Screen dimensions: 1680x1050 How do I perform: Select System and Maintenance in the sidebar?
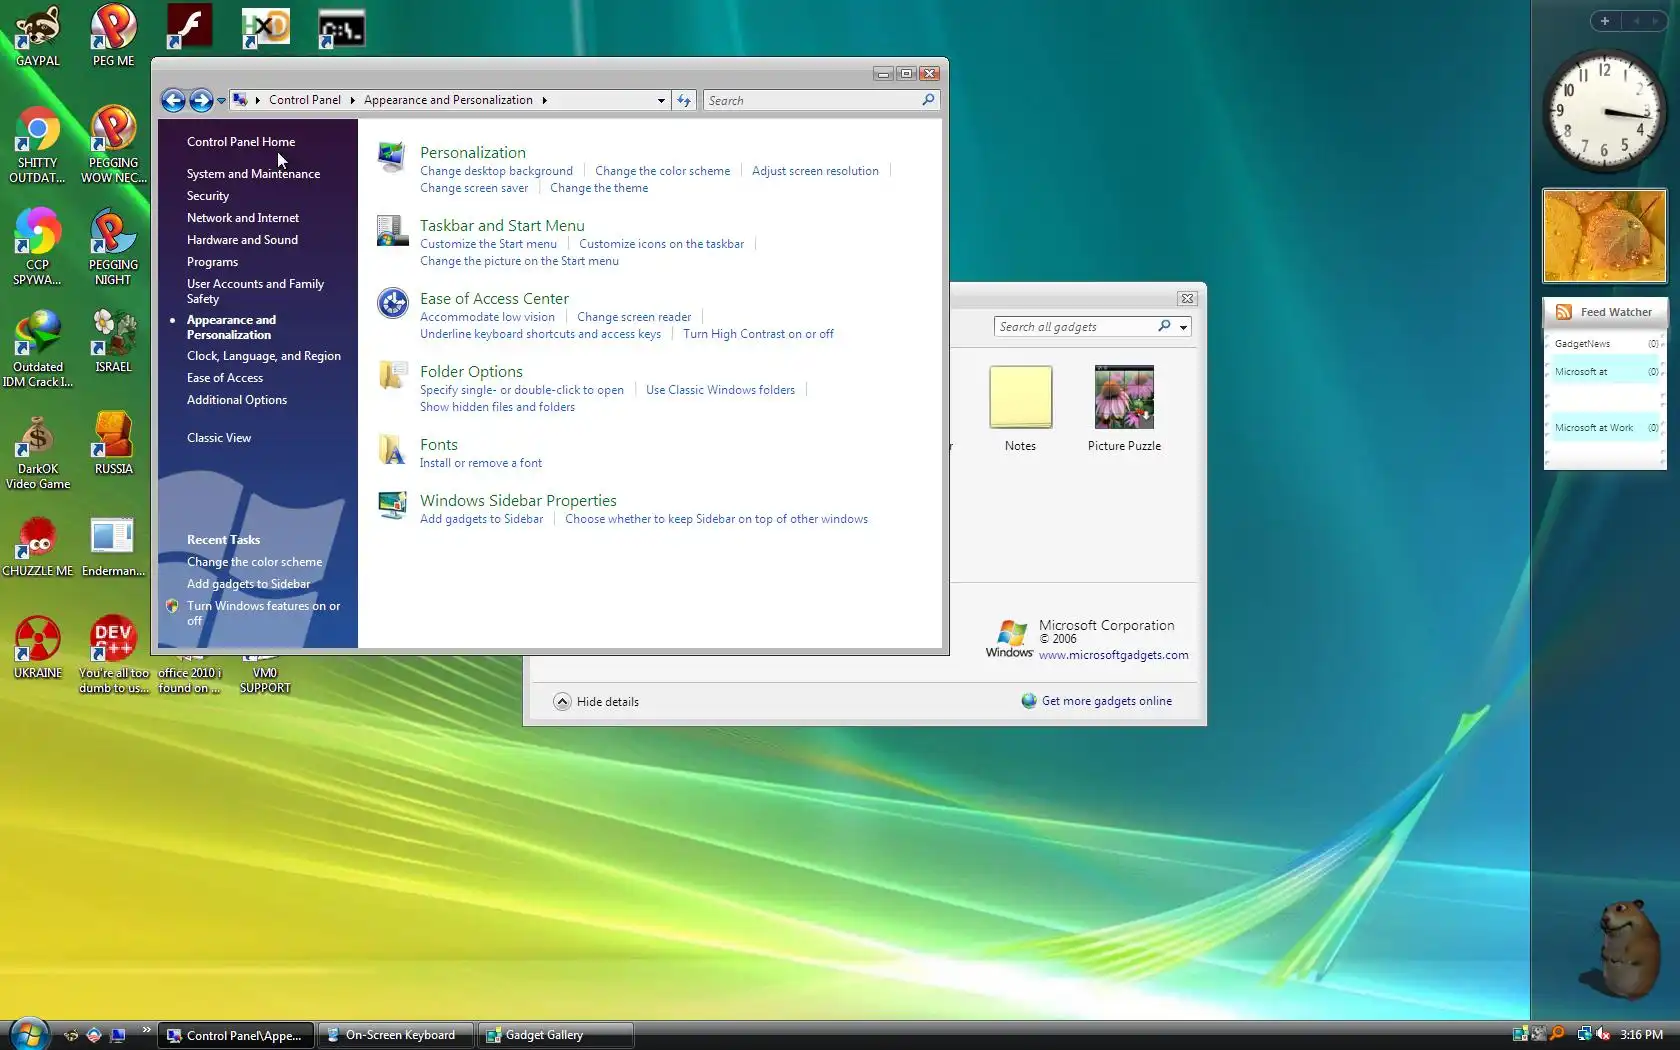(254, 174)
